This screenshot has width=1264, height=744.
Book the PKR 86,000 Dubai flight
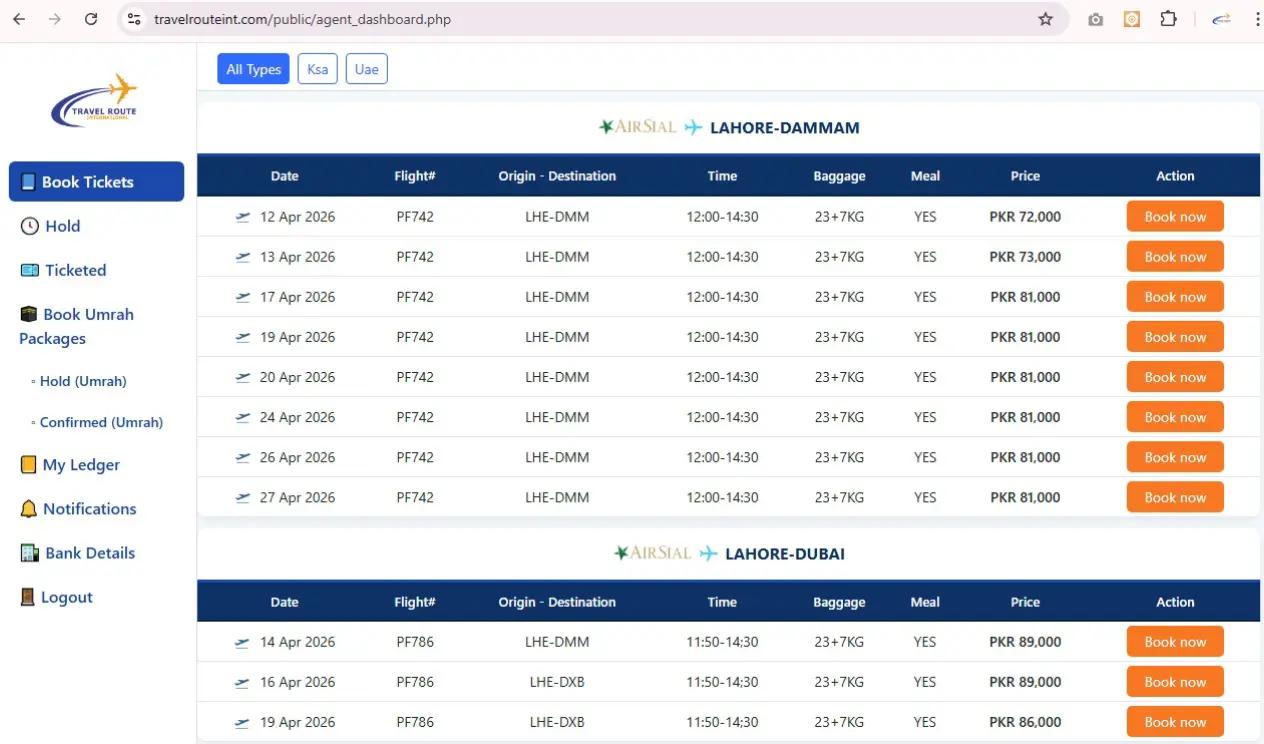pyautogui.click(x=1175, y=722)
